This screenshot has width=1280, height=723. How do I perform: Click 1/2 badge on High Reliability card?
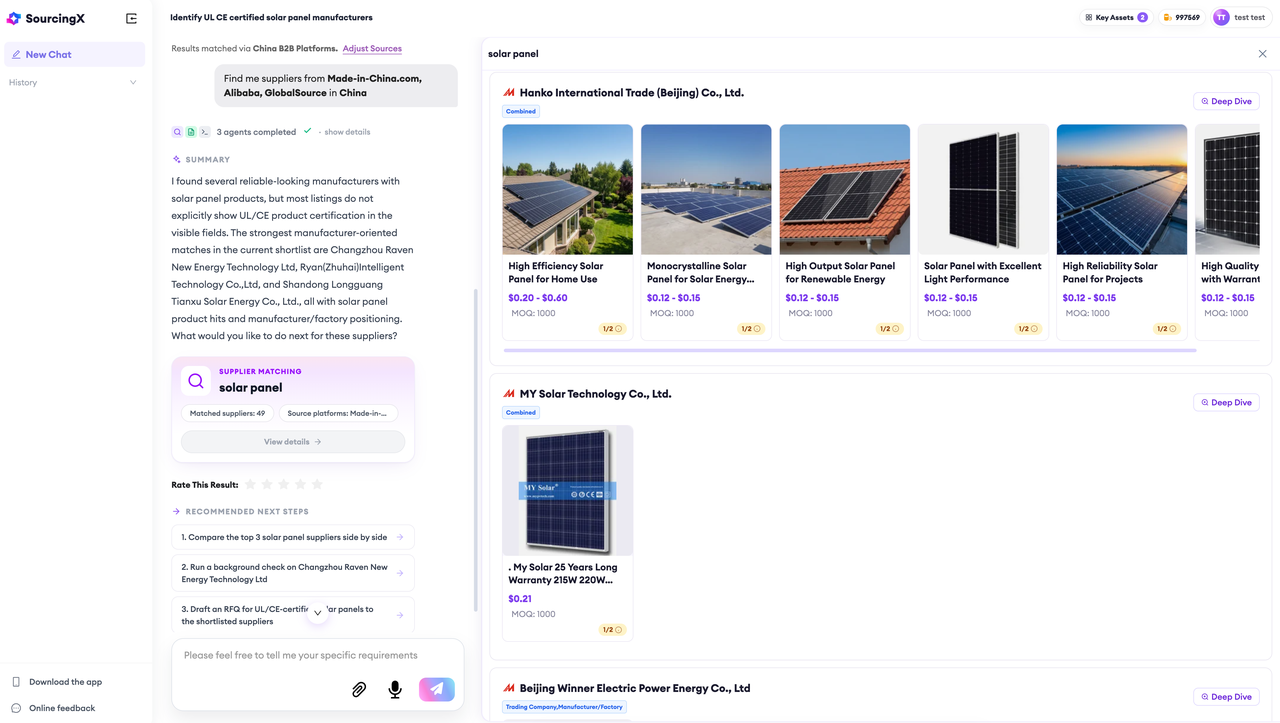tap(1165, 329)
